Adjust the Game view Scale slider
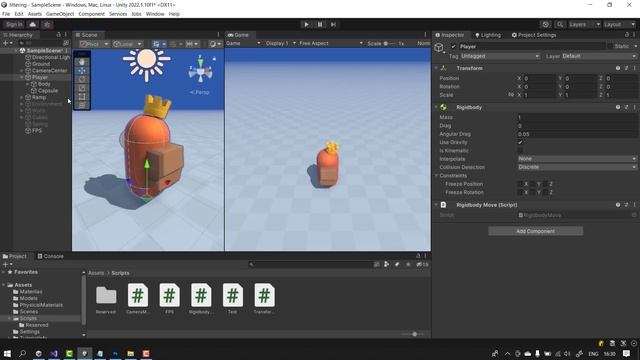The image size is (640, 360). pyautogui.click(x=389, y=43)
